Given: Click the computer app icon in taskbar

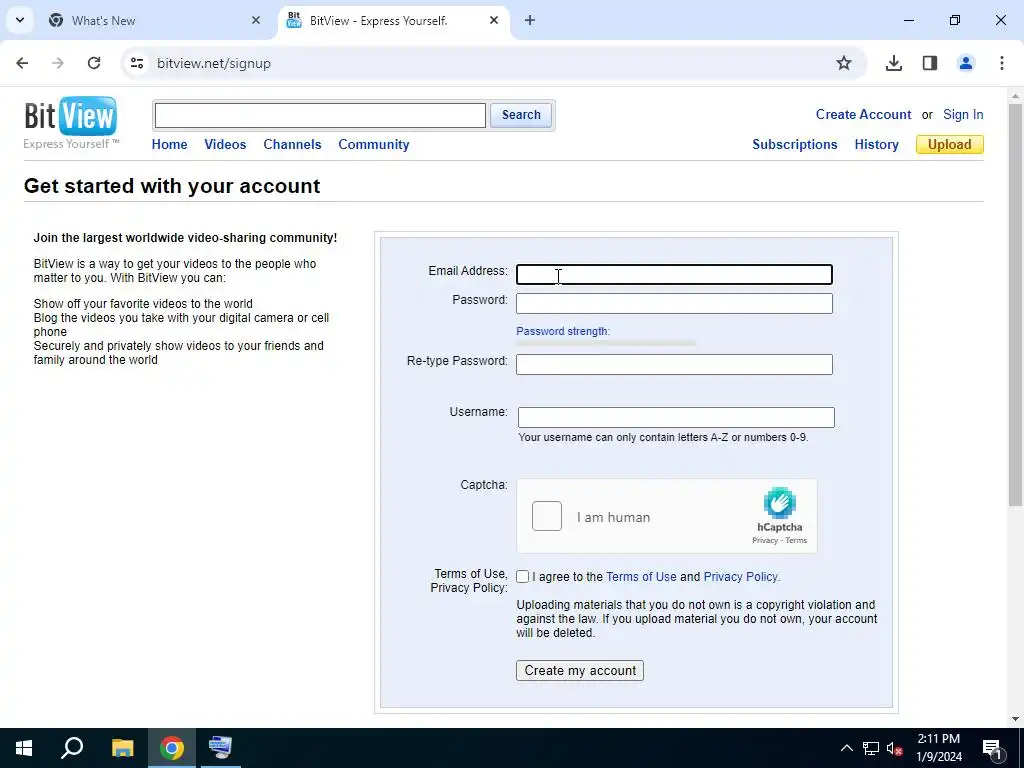Looking at the screenshot, I should (220, 748).
